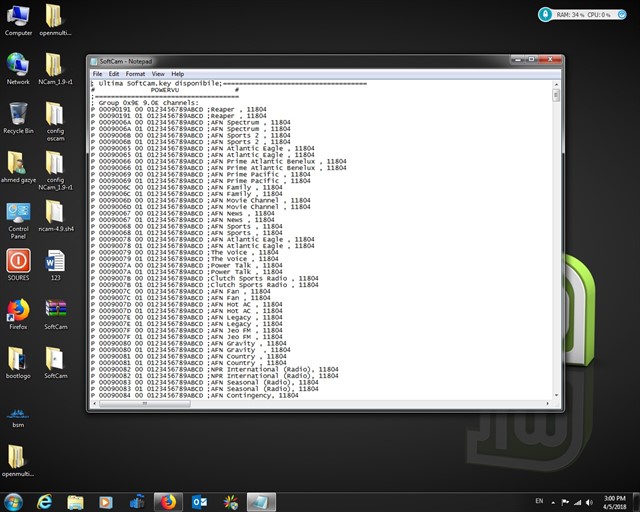Click the first 'The Voice , 11804' line
The width and height of the screenshot is (640, 512).
pos(184,252)
